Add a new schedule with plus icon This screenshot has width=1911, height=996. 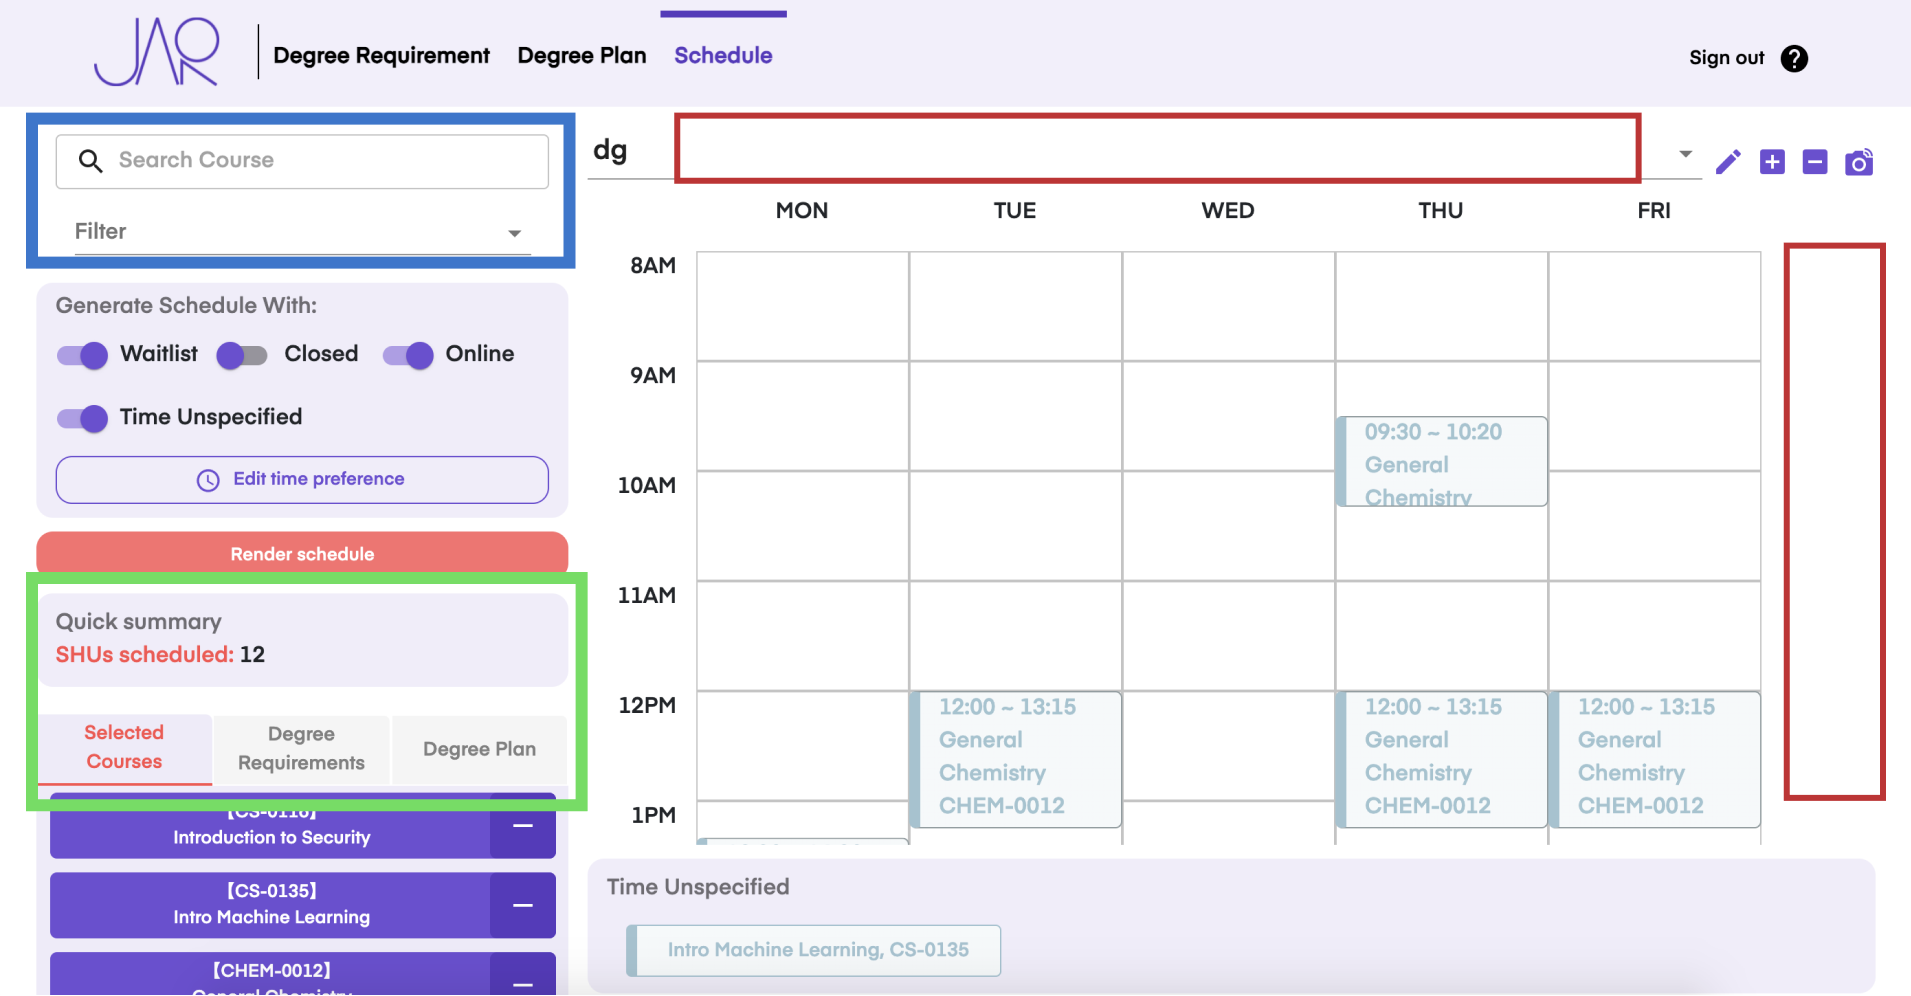(1772, 162)
